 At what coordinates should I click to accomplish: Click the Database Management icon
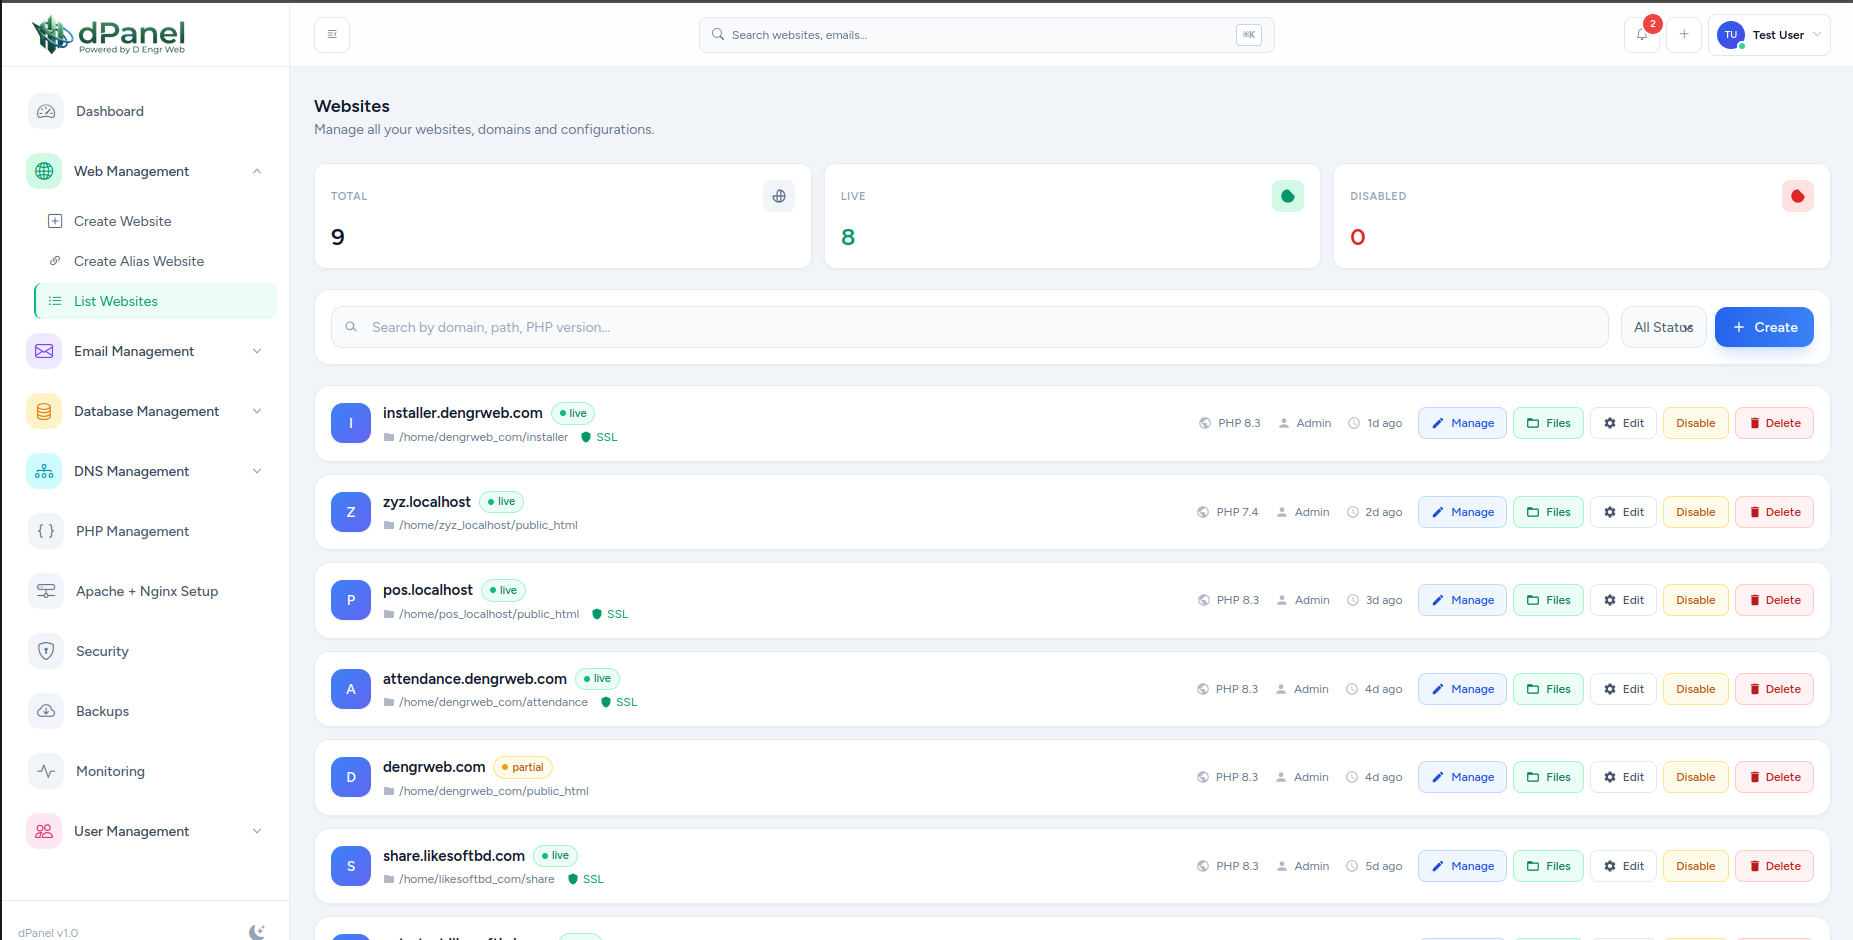pyautogui.click(x=44, y=411)
